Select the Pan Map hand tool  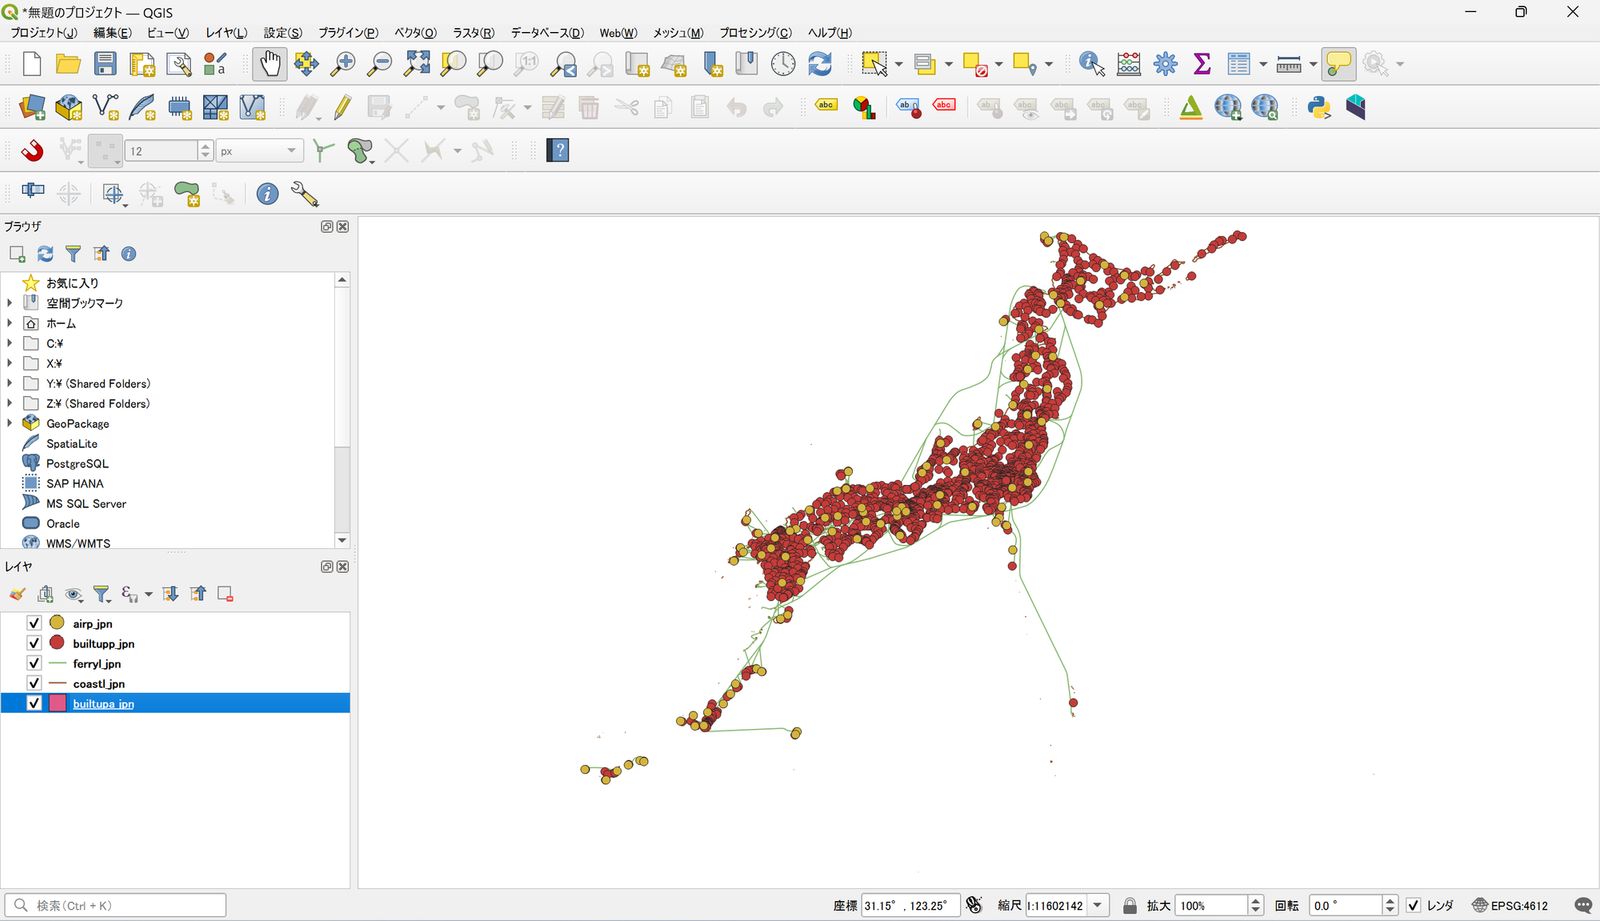[x=269, y=64]
